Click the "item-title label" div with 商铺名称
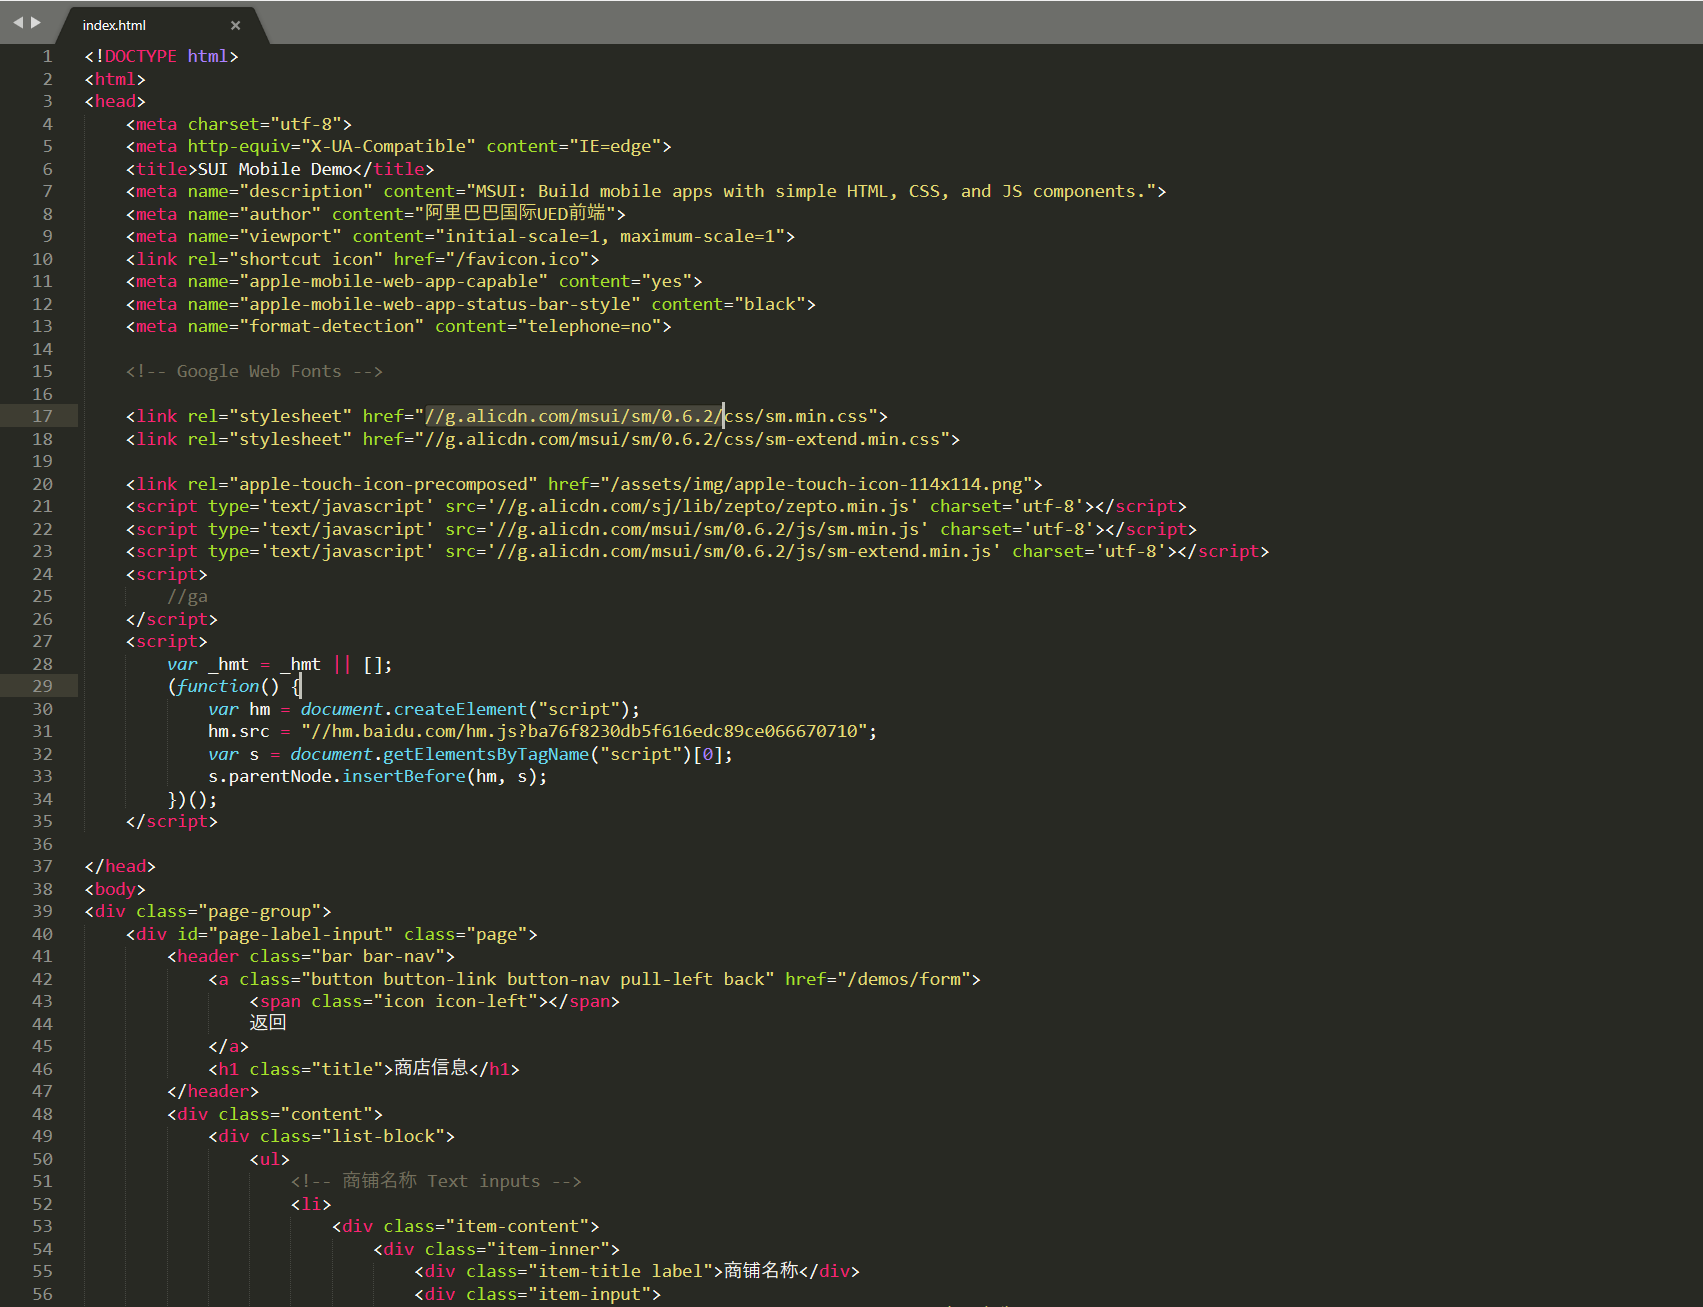This screenshot has height=1307, width=1703. point(637,1271)
